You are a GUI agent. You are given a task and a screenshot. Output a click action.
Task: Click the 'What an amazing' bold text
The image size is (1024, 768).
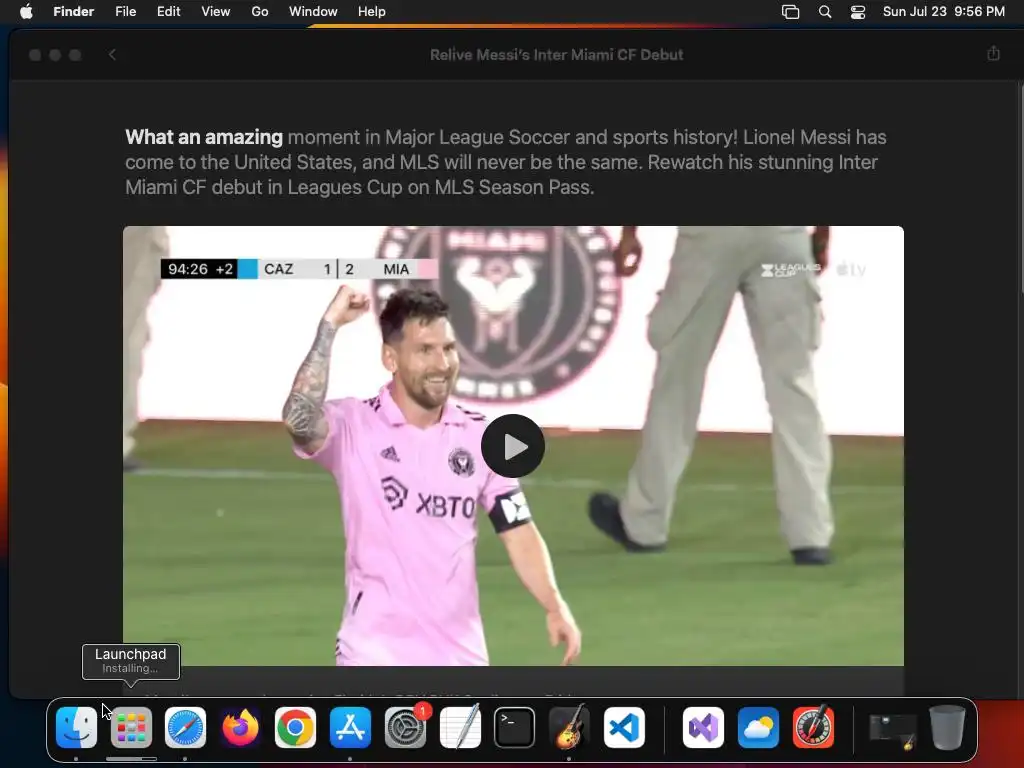point(204,137)
